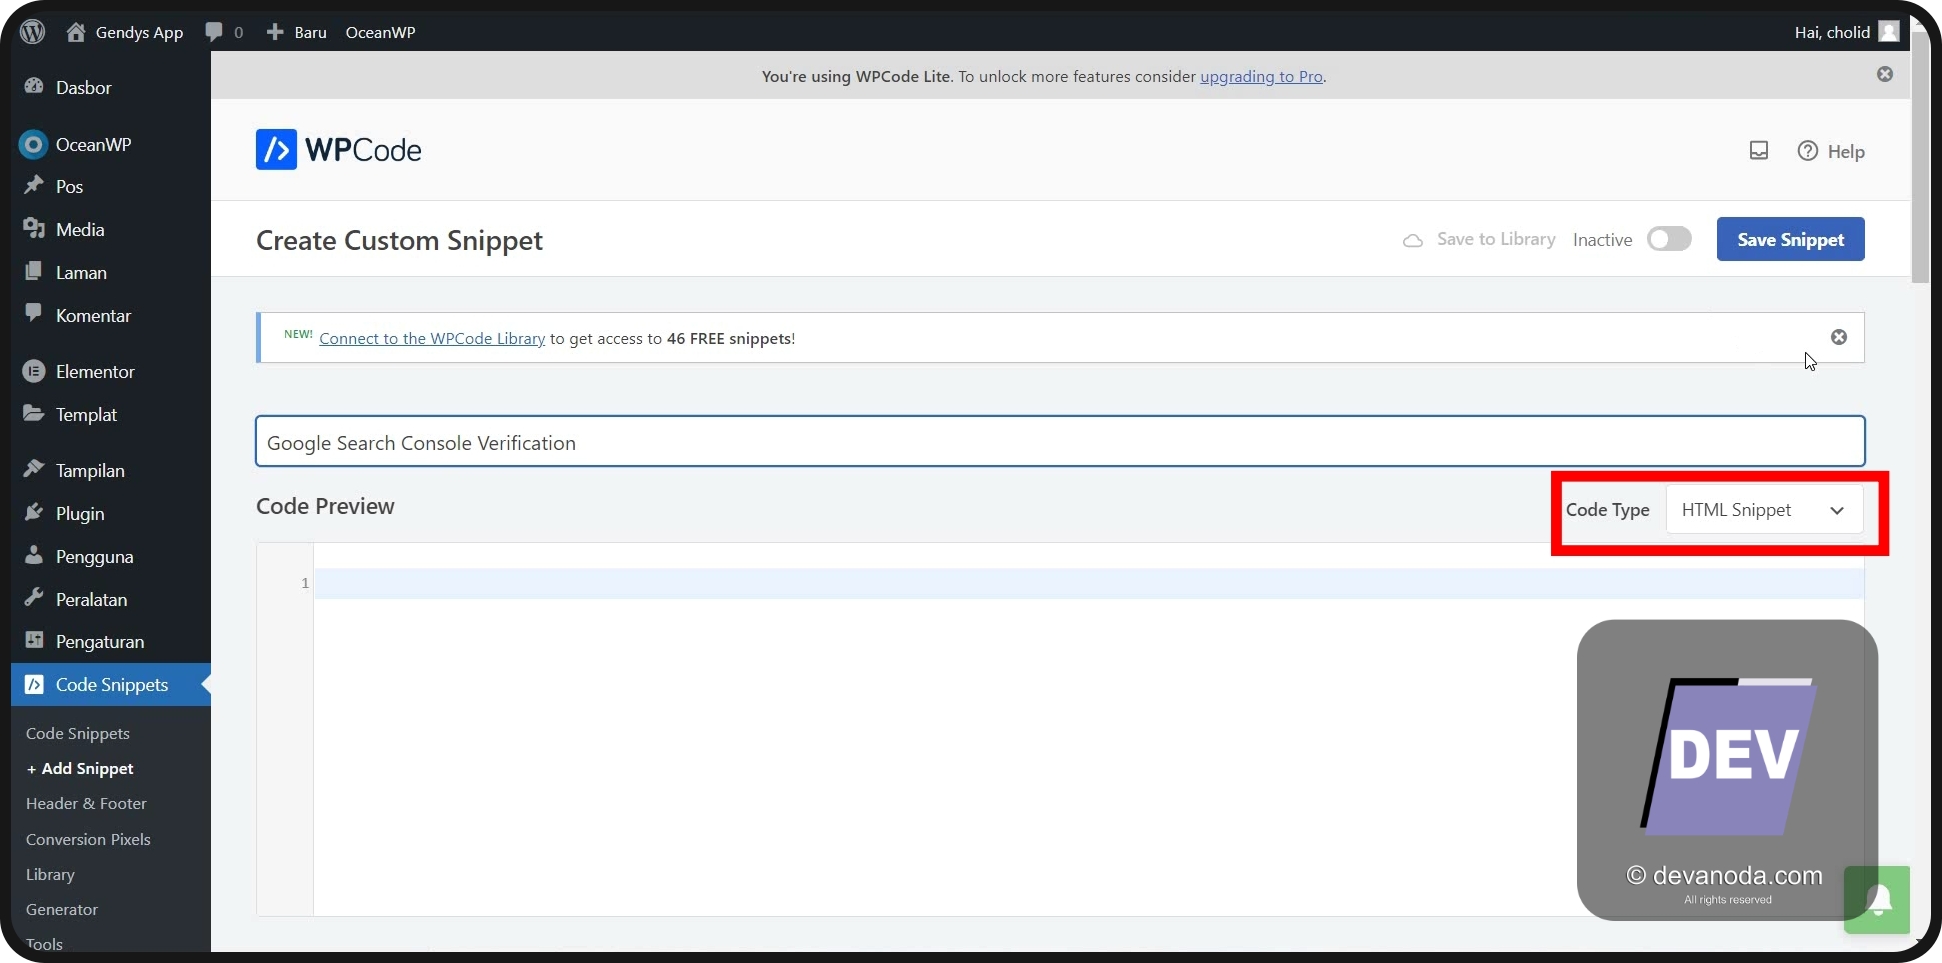Go to Pos in sidebar
Screen dimensions: 1942x963
point(110,187)
